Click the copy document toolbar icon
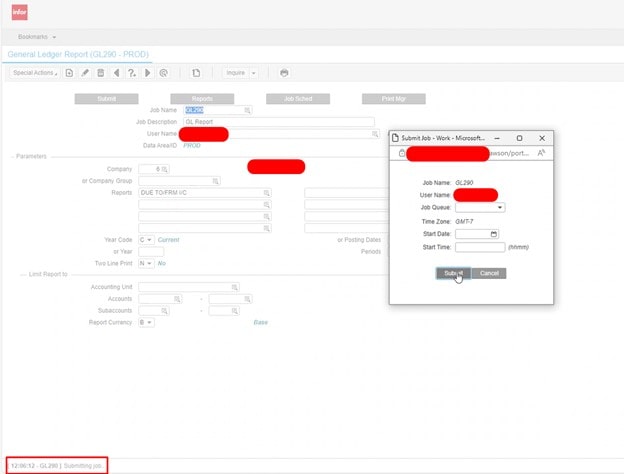Image resolution: width=624 pixels, height=474 pixels. click(x=196, y=73)
